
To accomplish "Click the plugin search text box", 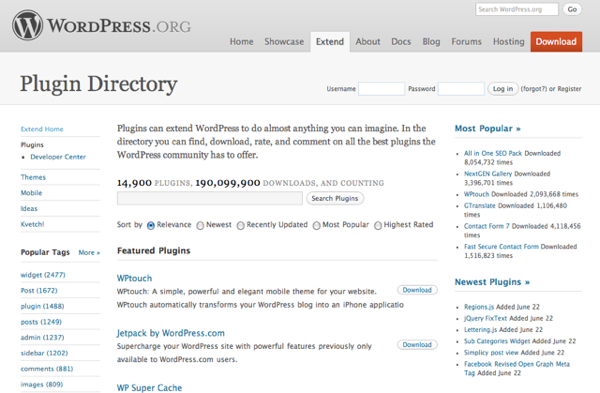I will click(x=210, y=198).
